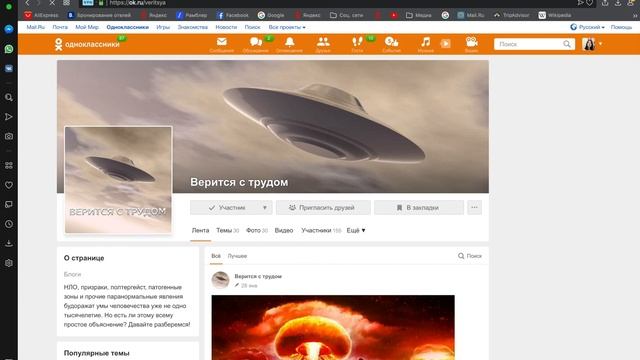Screen dimensions: 640x360
Task: Open history clock icon in sidebar
Action: [9, 224]
